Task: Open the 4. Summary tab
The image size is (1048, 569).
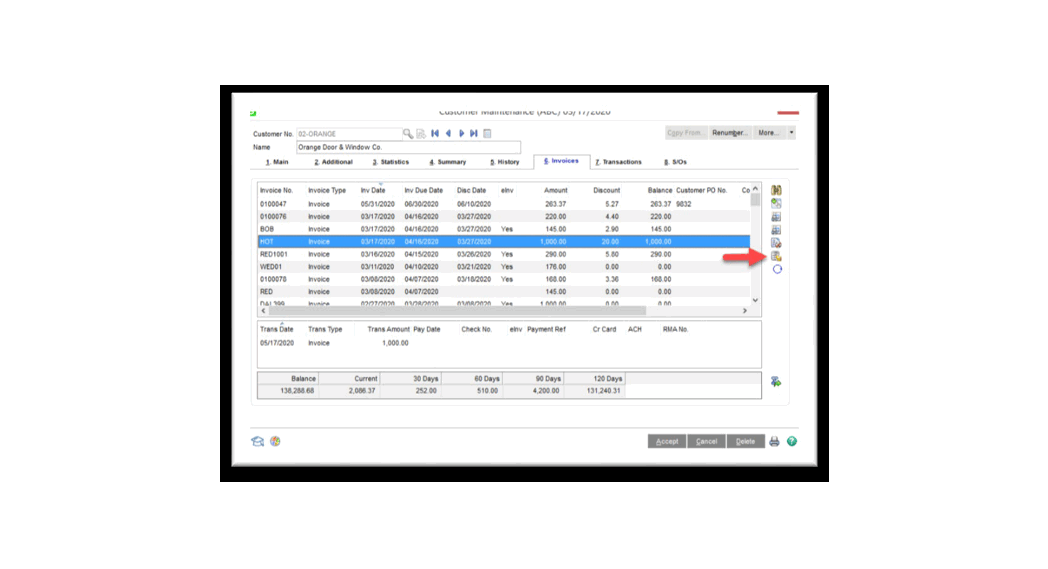Action: pos(448,162)
